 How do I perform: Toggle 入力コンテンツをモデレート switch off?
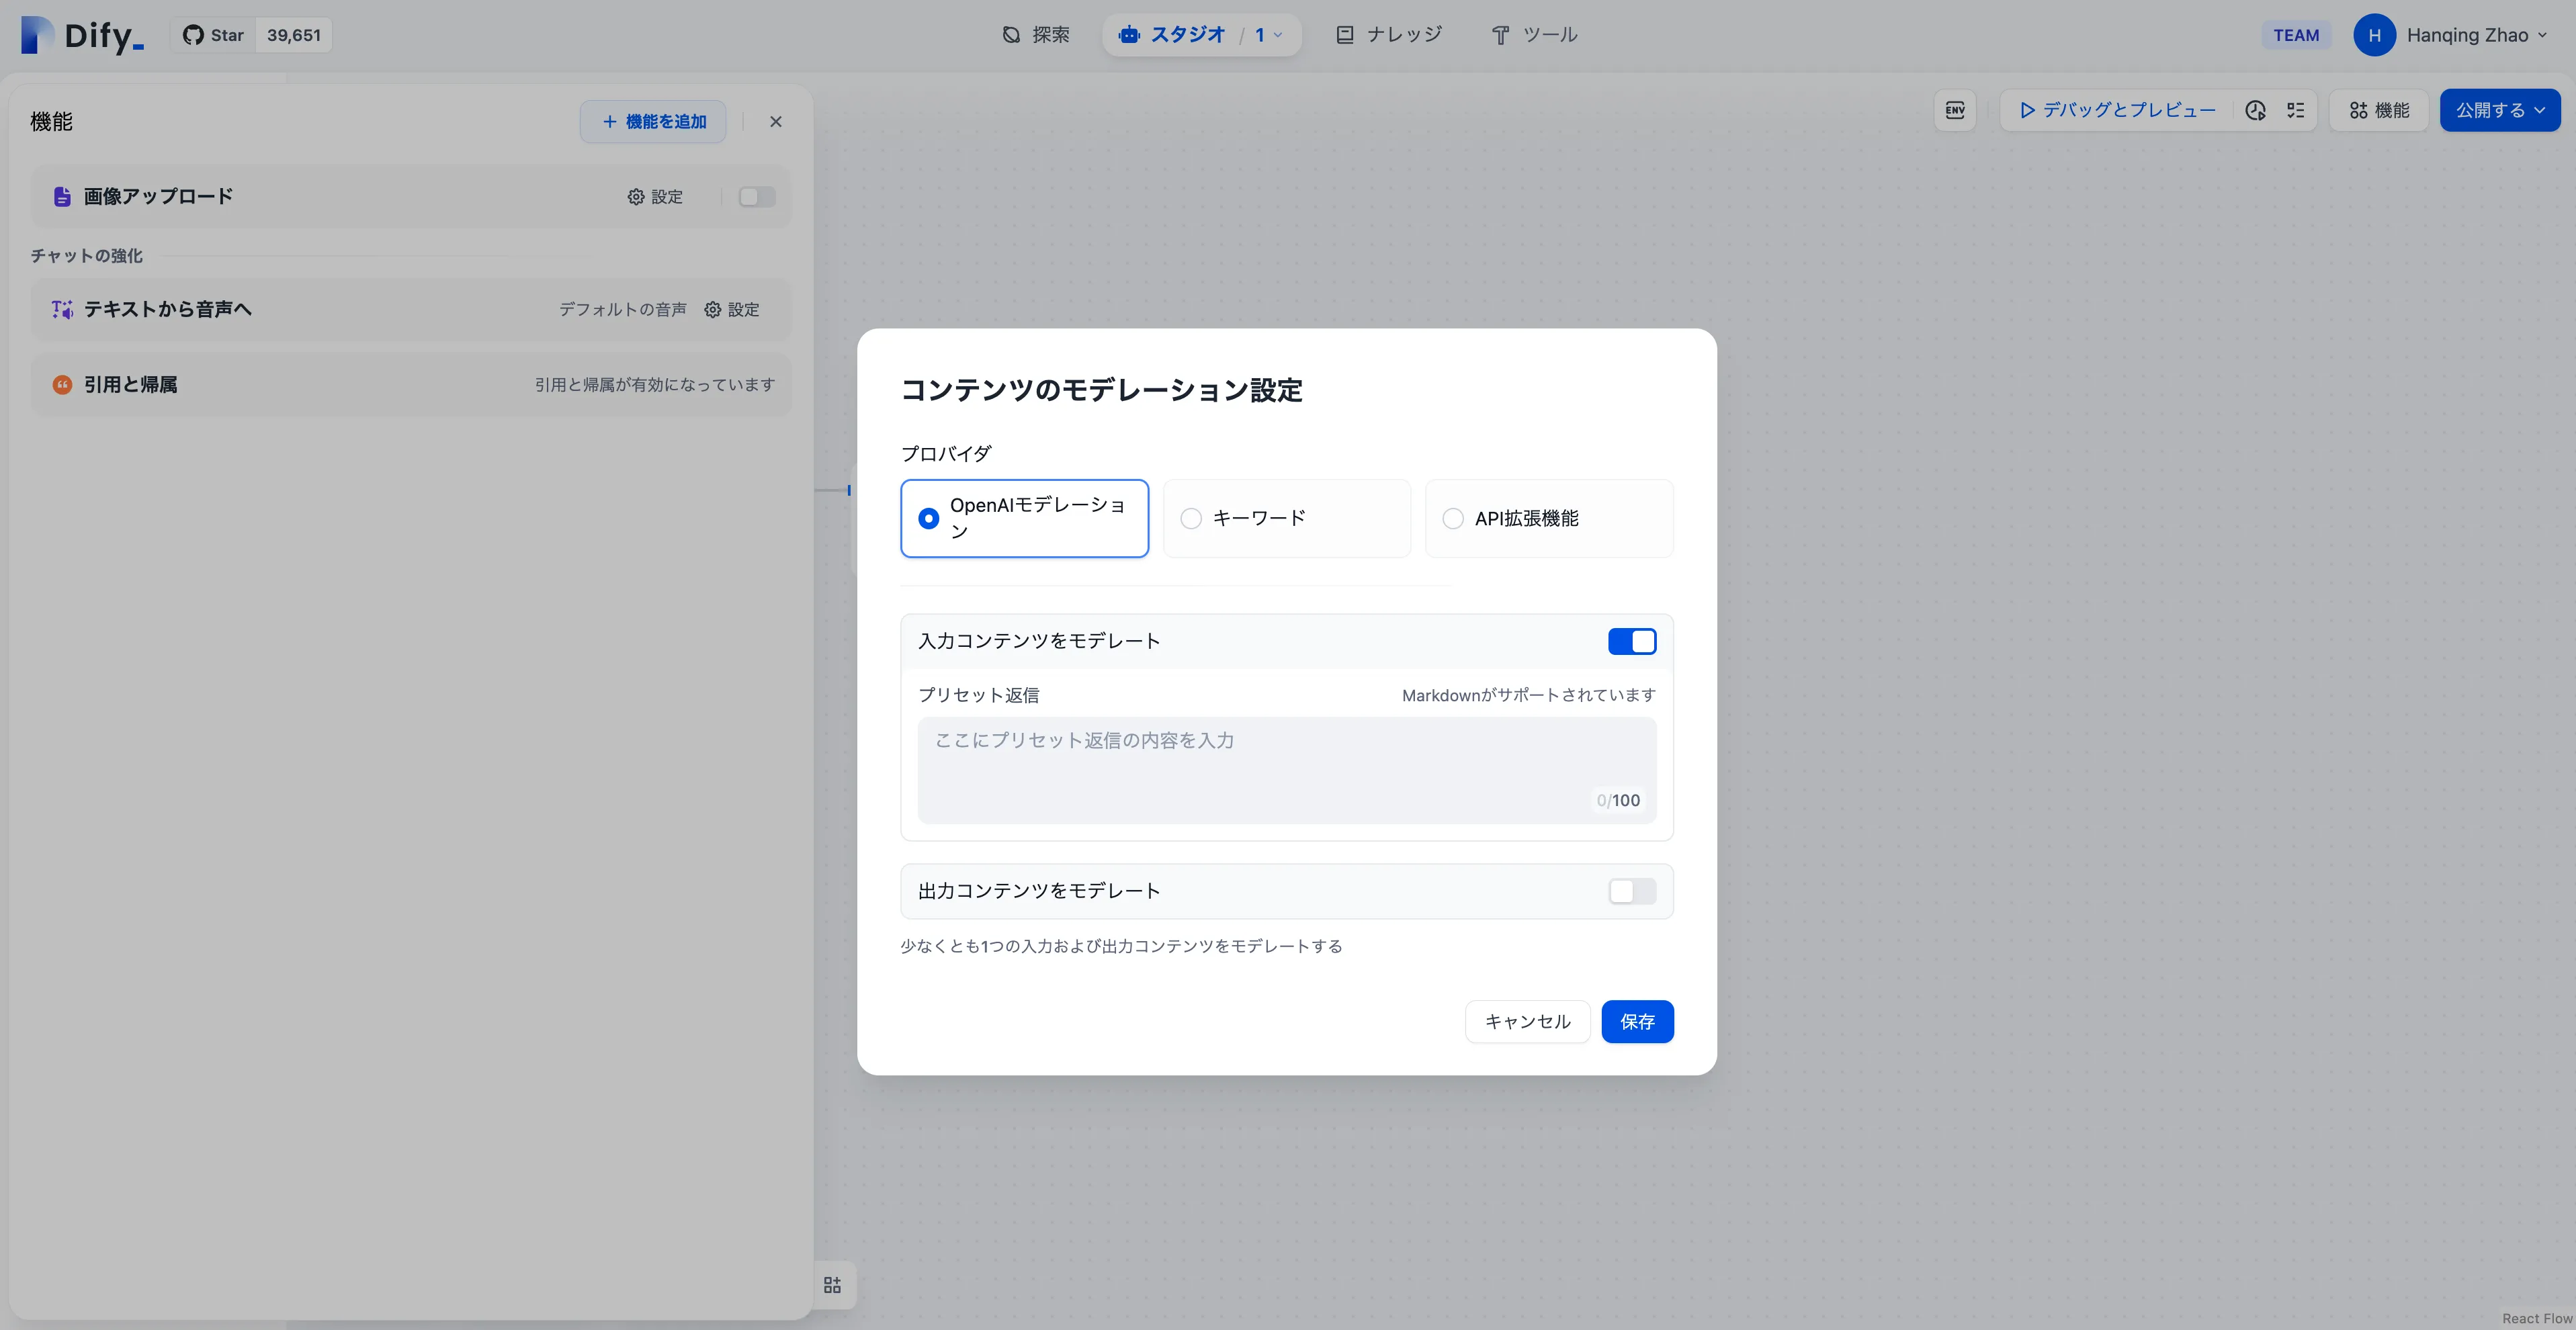coord(1631,641)
